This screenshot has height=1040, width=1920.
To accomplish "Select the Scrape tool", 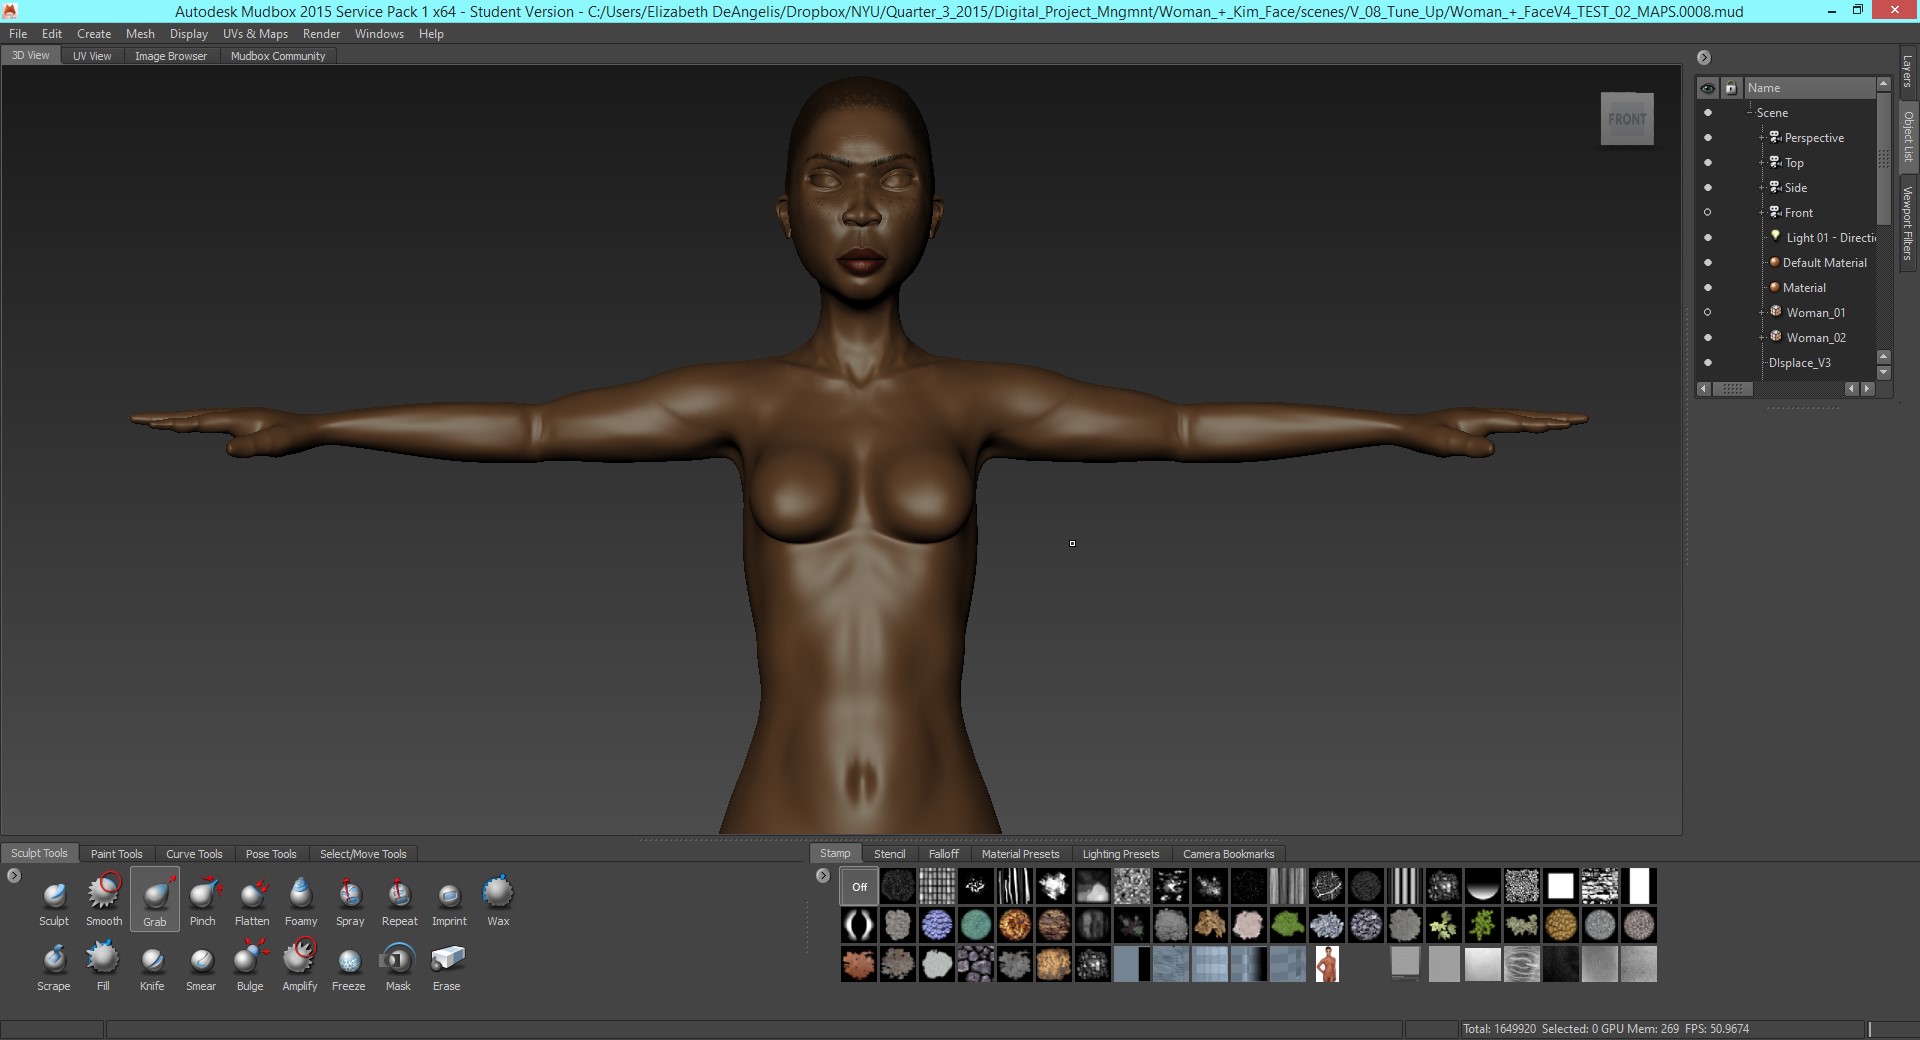I will pos(54,966).
